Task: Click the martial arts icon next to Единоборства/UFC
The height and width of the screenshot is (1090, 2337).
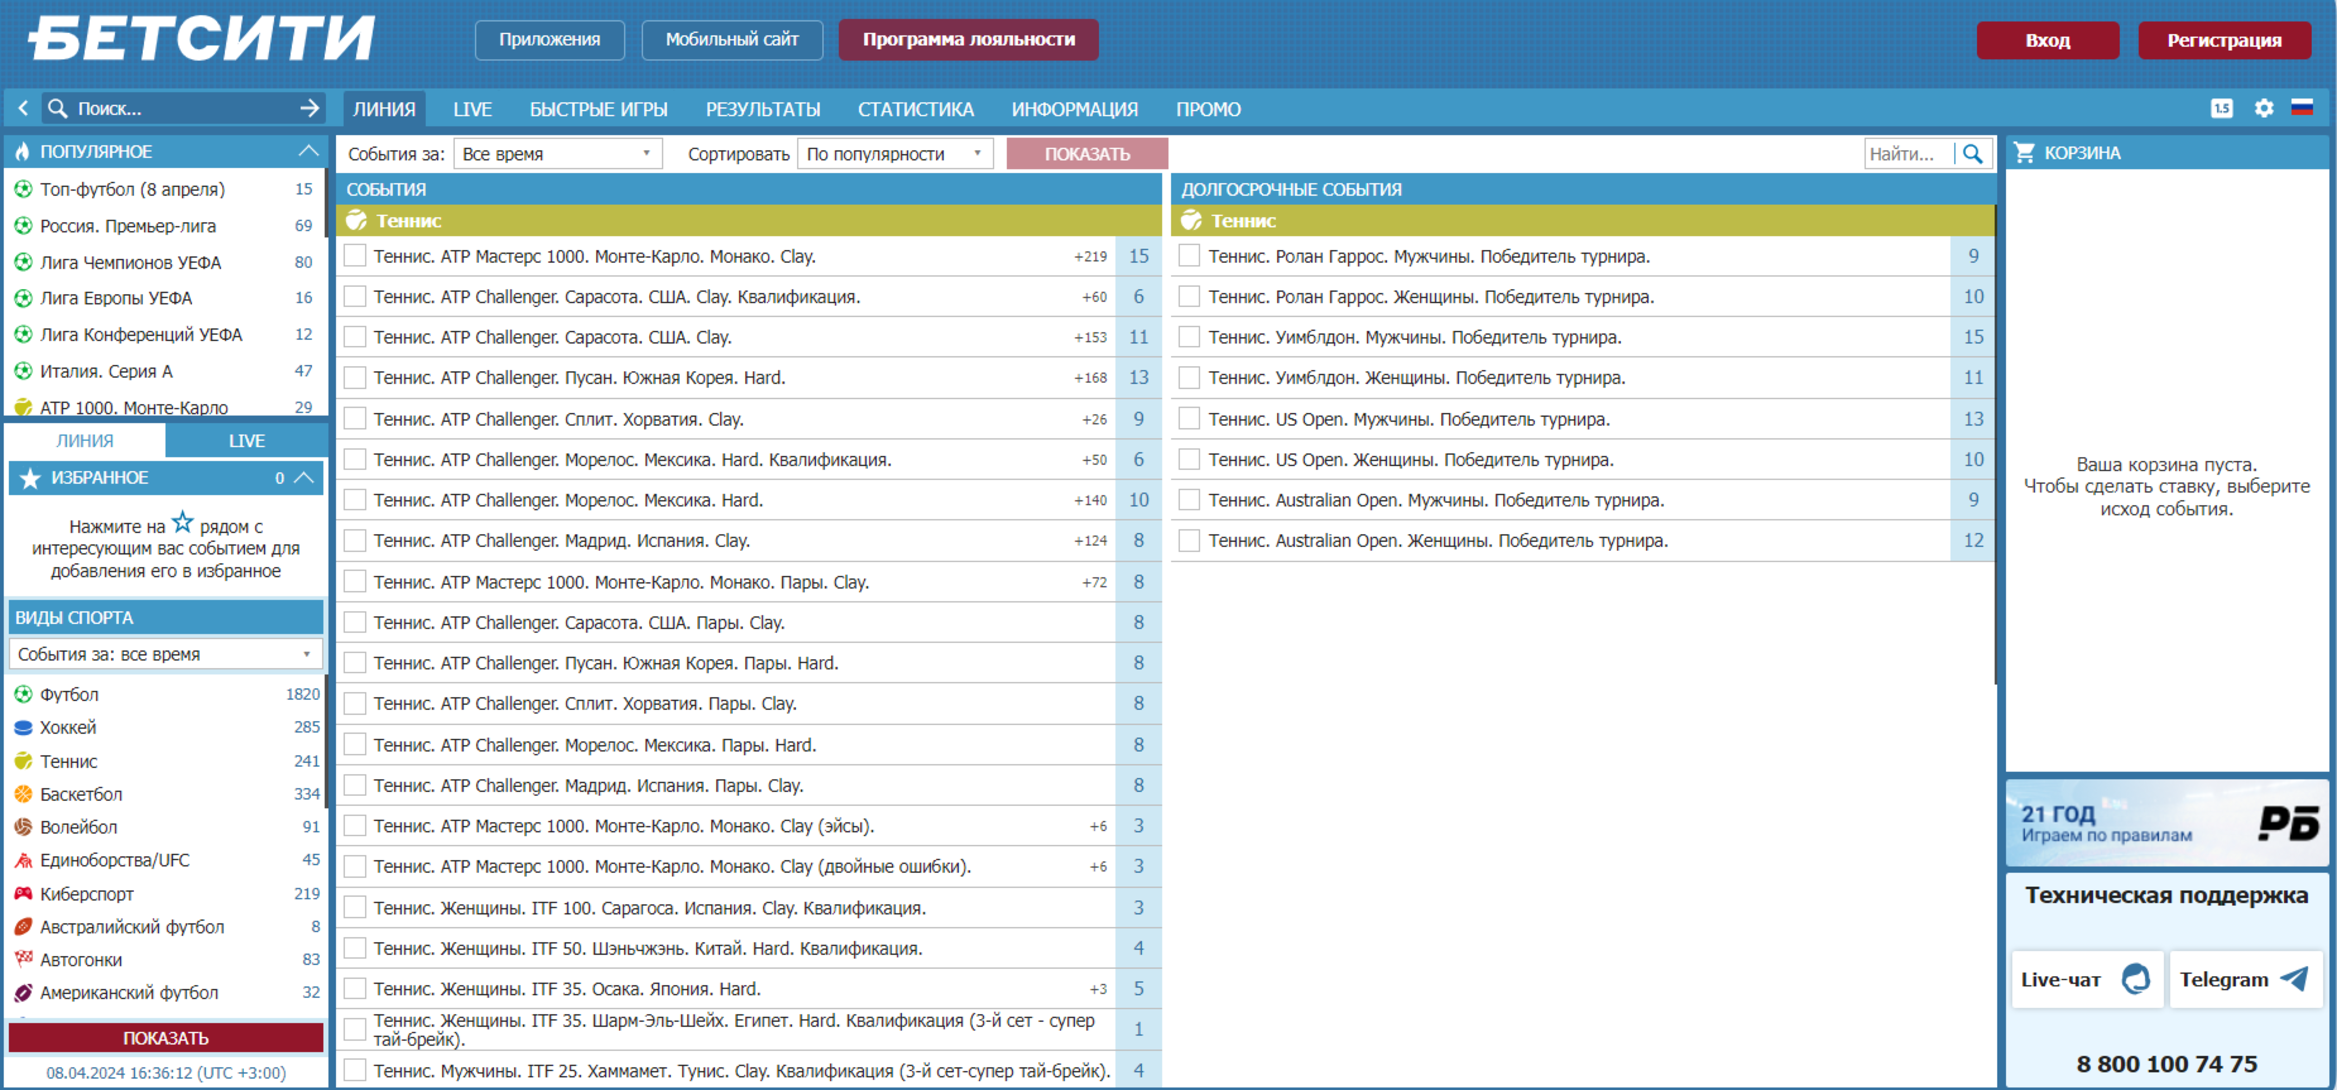Action: pos(23,860)
